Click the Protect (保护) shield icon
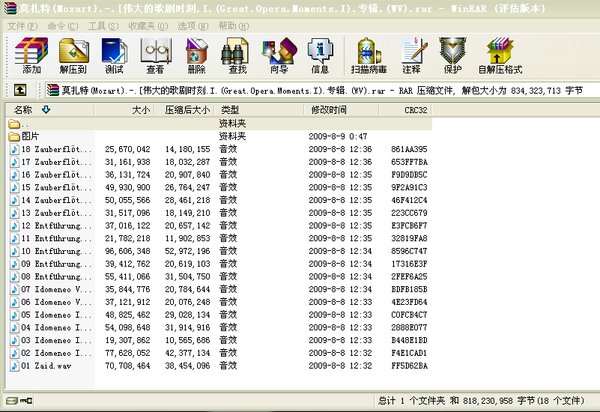This screenshot has width=600, height=412. click(452, 55)
